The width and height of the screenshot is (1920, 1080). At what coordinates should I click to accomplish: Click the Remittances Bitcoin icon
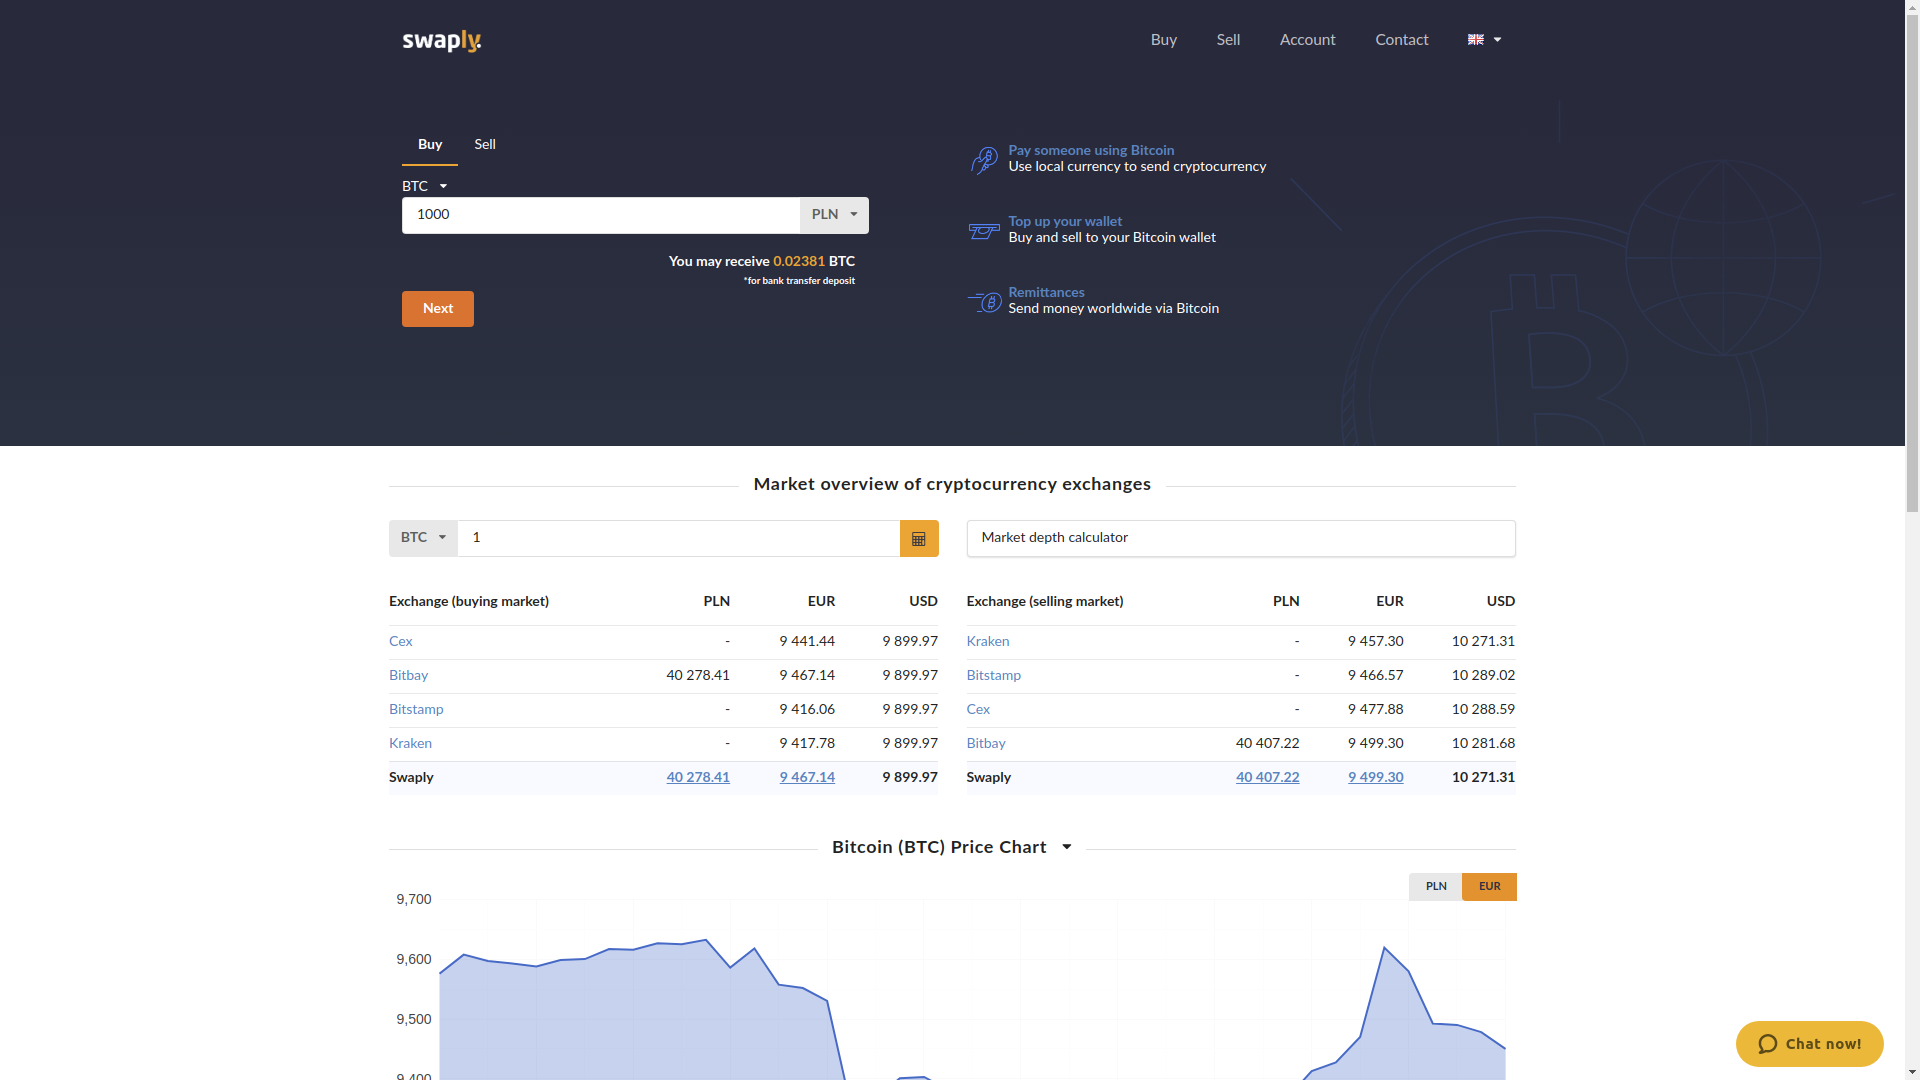click(984, 301)
